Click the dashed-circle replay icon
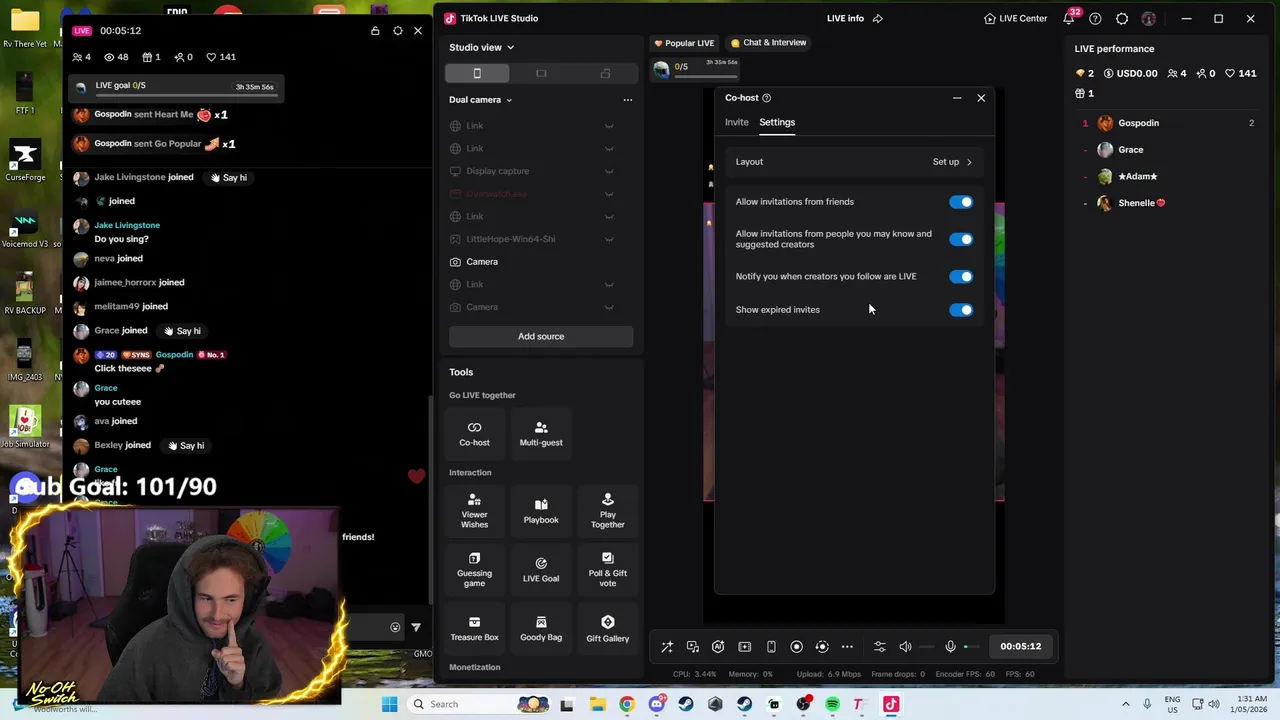The width and height of the screenshot is (1280, 720). pyautogui.click(x=822, y=647)
